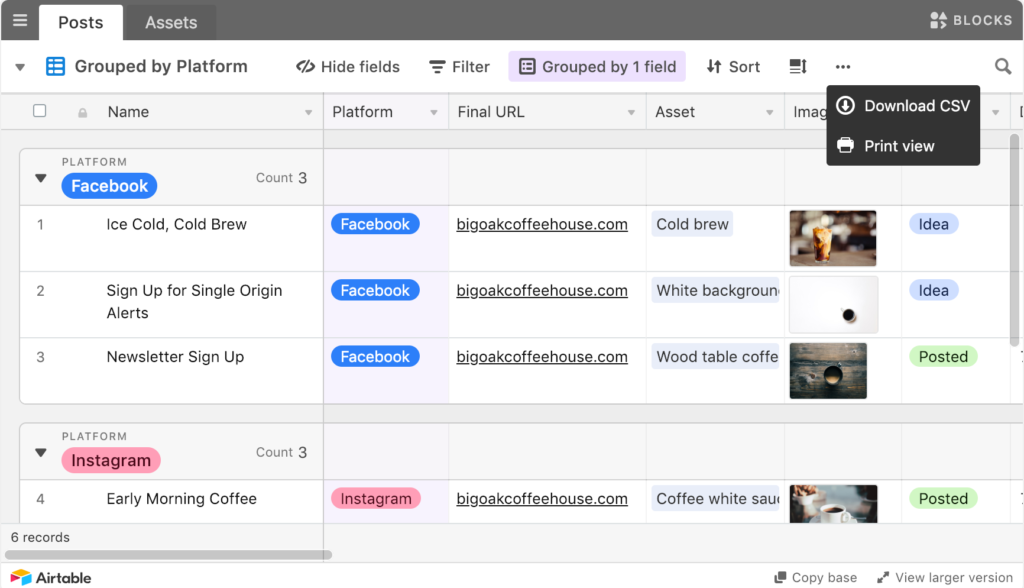Toggle the Grouped by 1 field button
This screenshot has height=588, width=1024.
coord(596,66)
